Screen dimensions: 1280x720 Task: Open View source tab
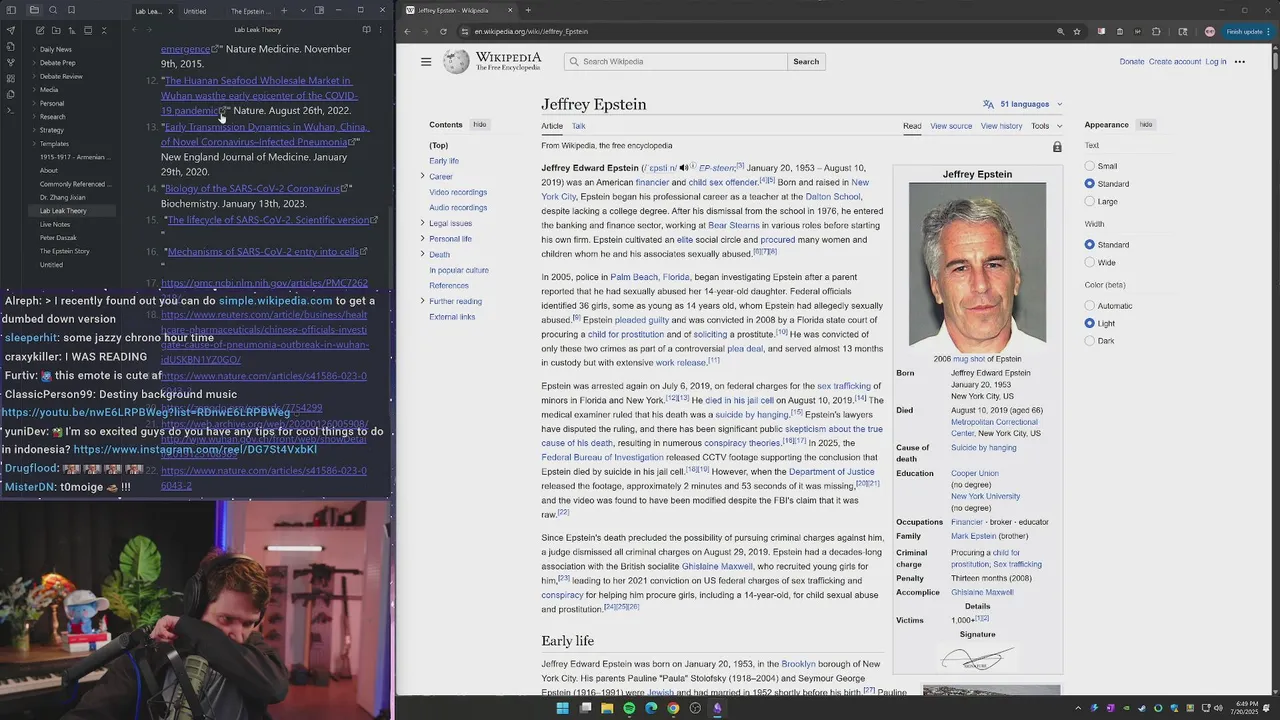pos(951,126)
